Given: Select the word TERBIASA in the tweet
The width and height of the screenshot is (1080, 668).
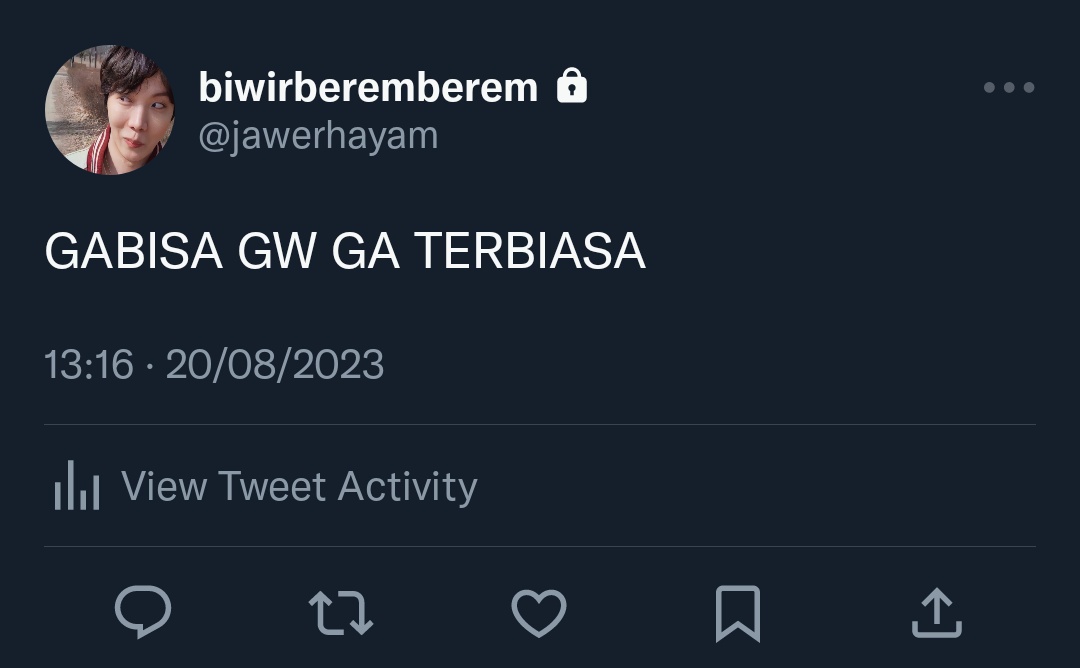Looking at the screenshot, I should coord(530,251).
